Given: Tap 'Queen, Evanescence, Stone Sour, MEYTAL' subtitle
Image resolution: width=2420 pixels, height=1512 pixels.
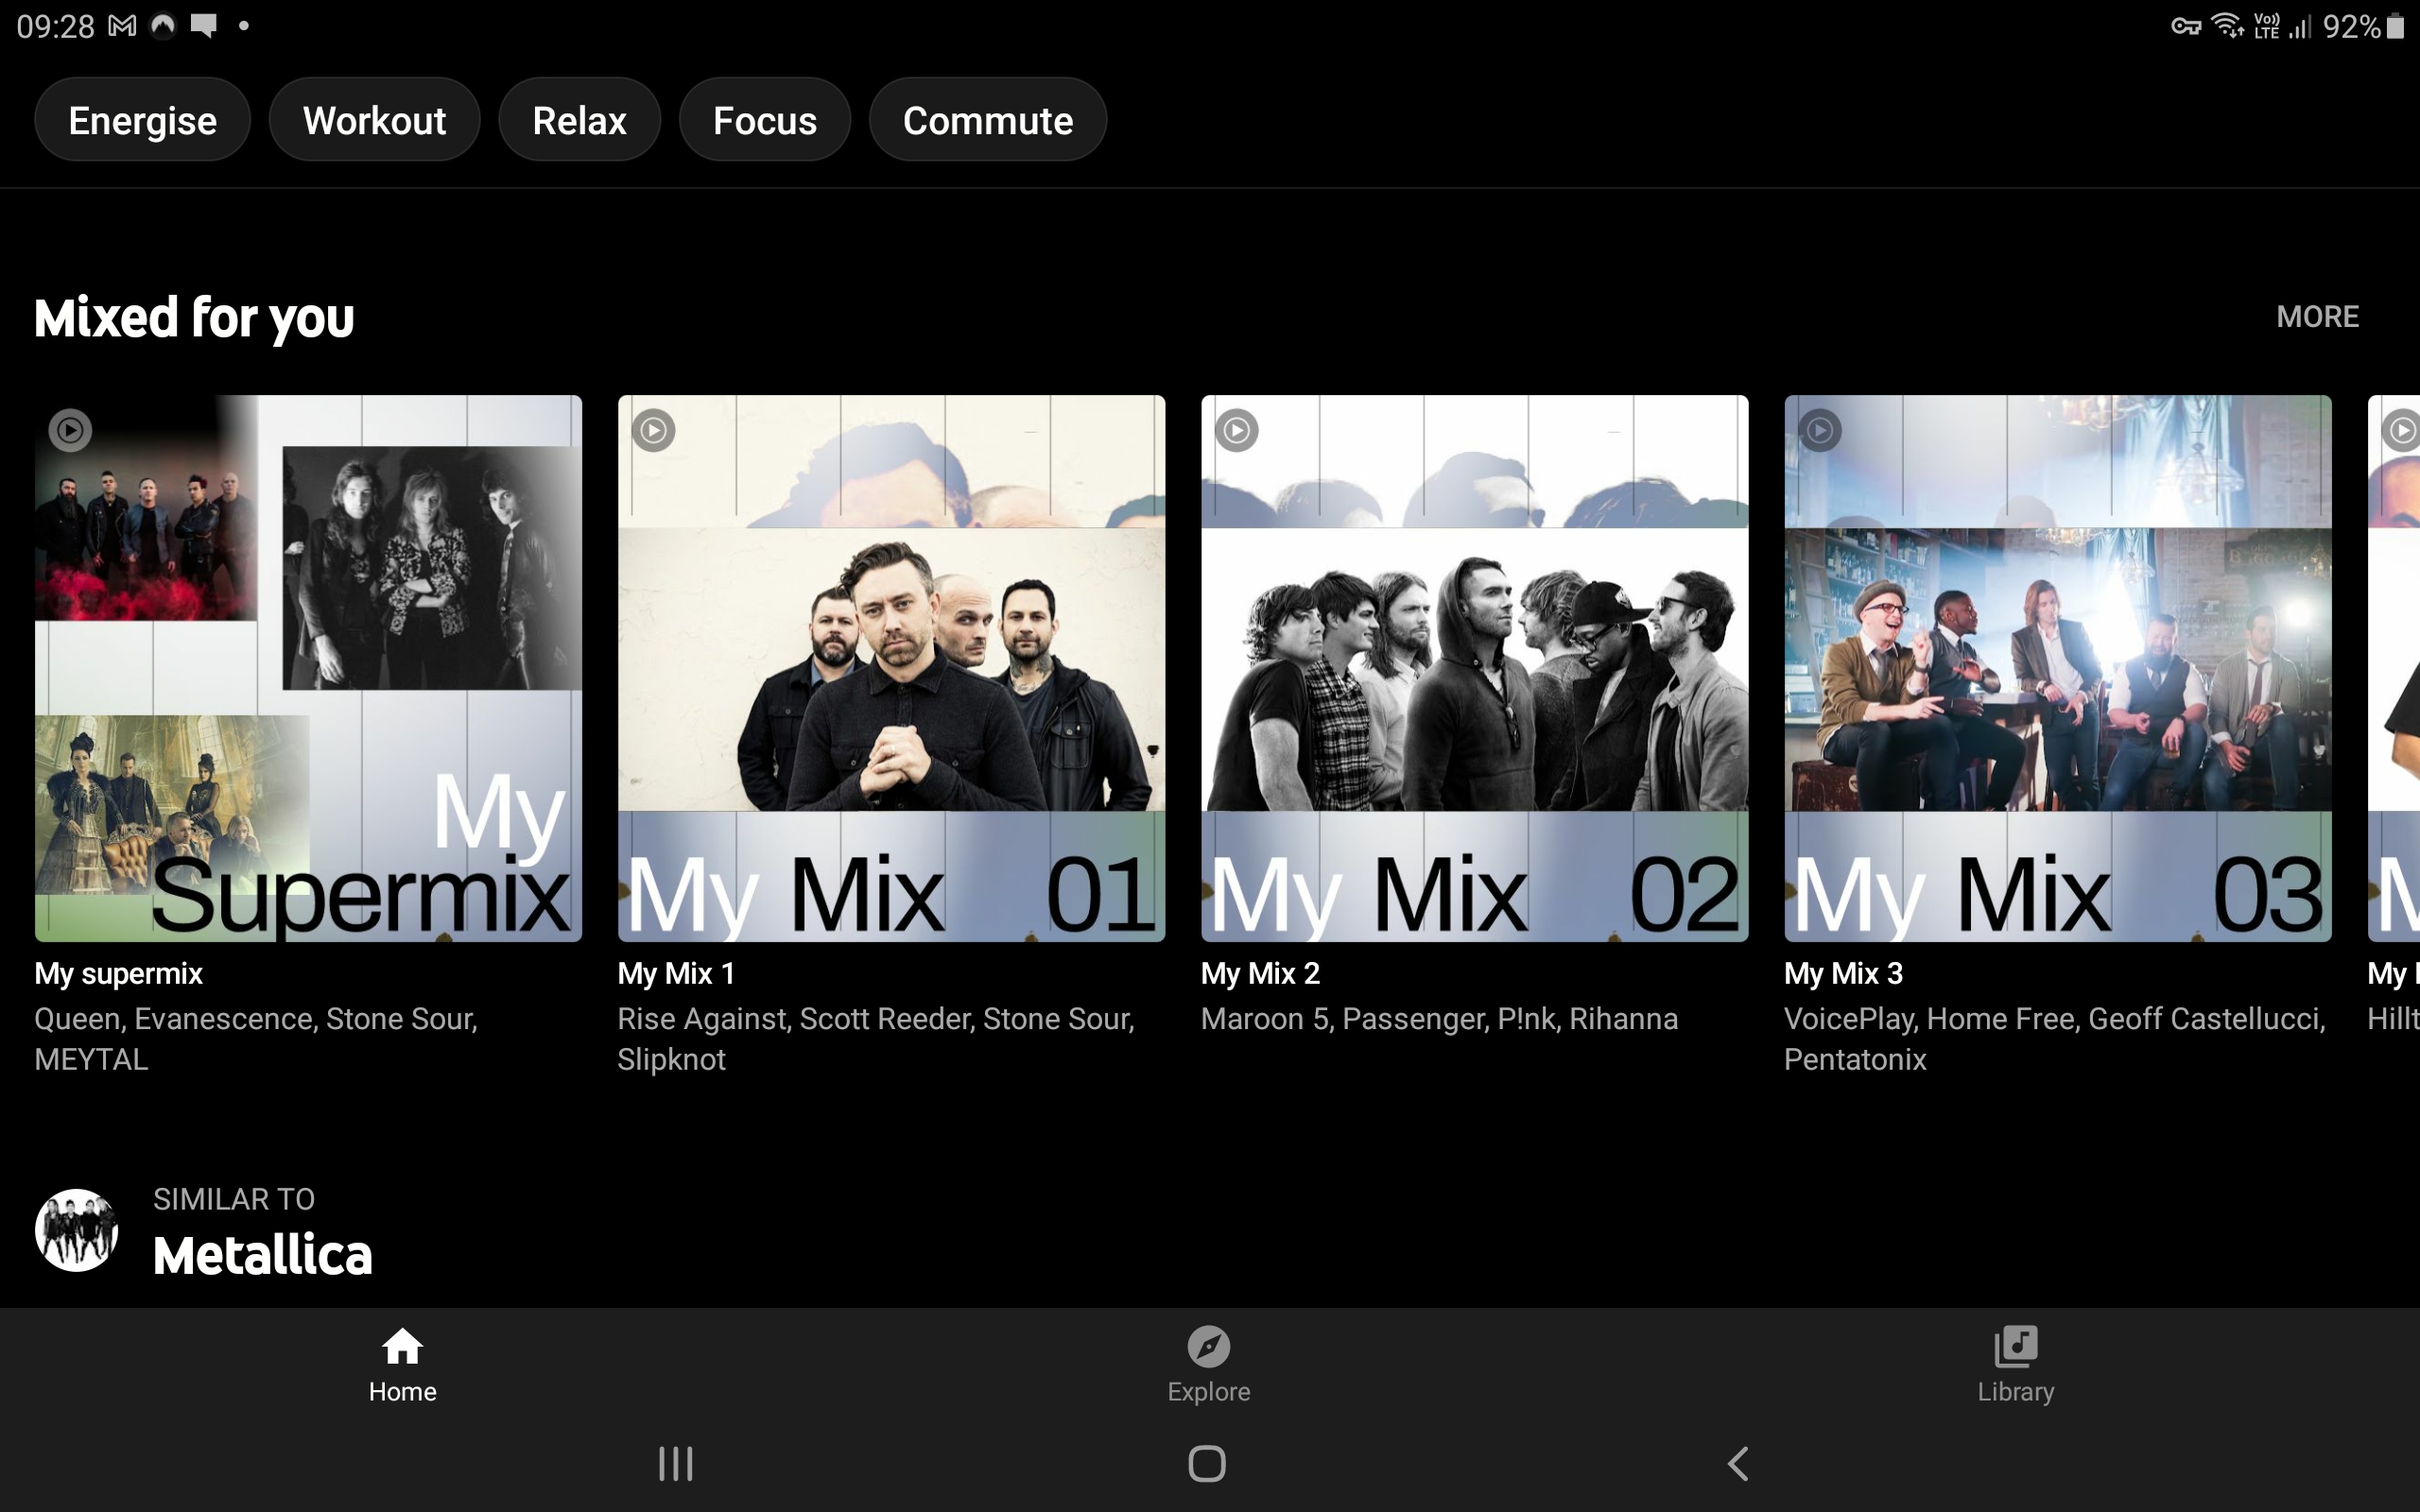Looking at the screenshot, I should 256,1039.
